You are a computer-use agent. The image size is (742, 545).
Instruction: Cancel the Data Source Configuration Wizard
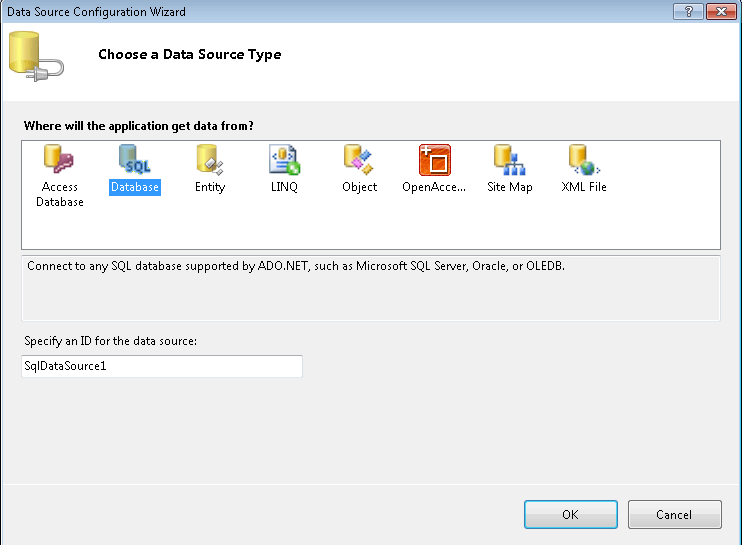(x=674, y=514)
